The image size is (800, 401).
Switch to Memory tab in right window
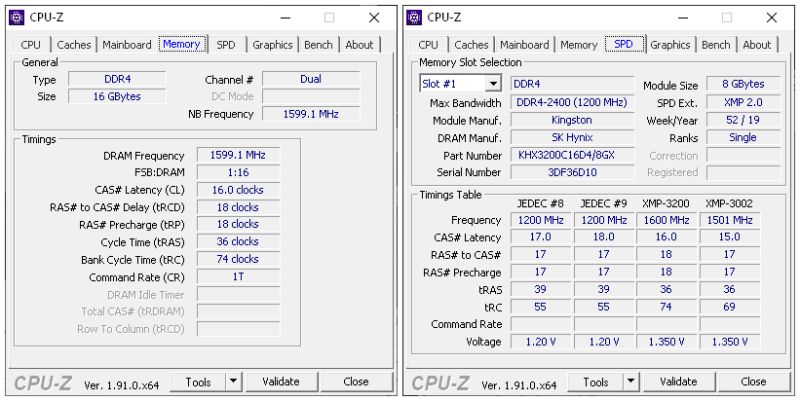click(x=579, y=45)
